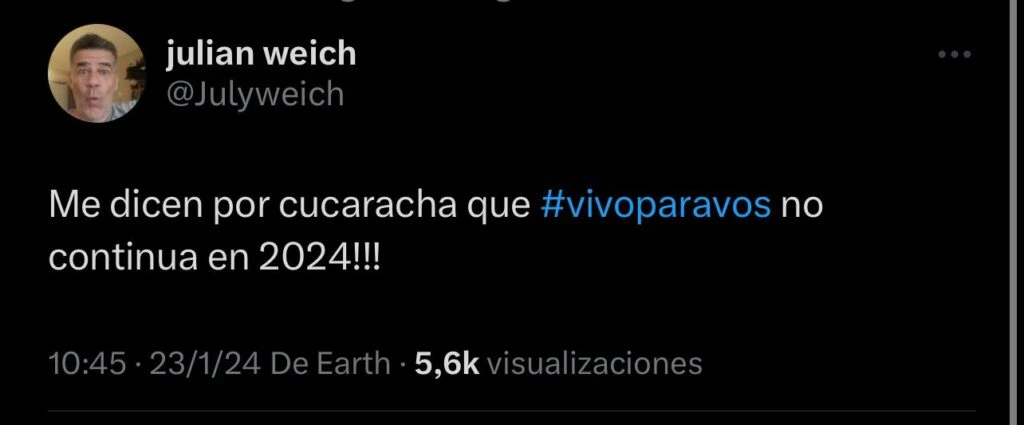The width and height of the screenshot is (1024, 425).
Task: Select the text 'continua en 2024!!!'
Action: point(214,259)
